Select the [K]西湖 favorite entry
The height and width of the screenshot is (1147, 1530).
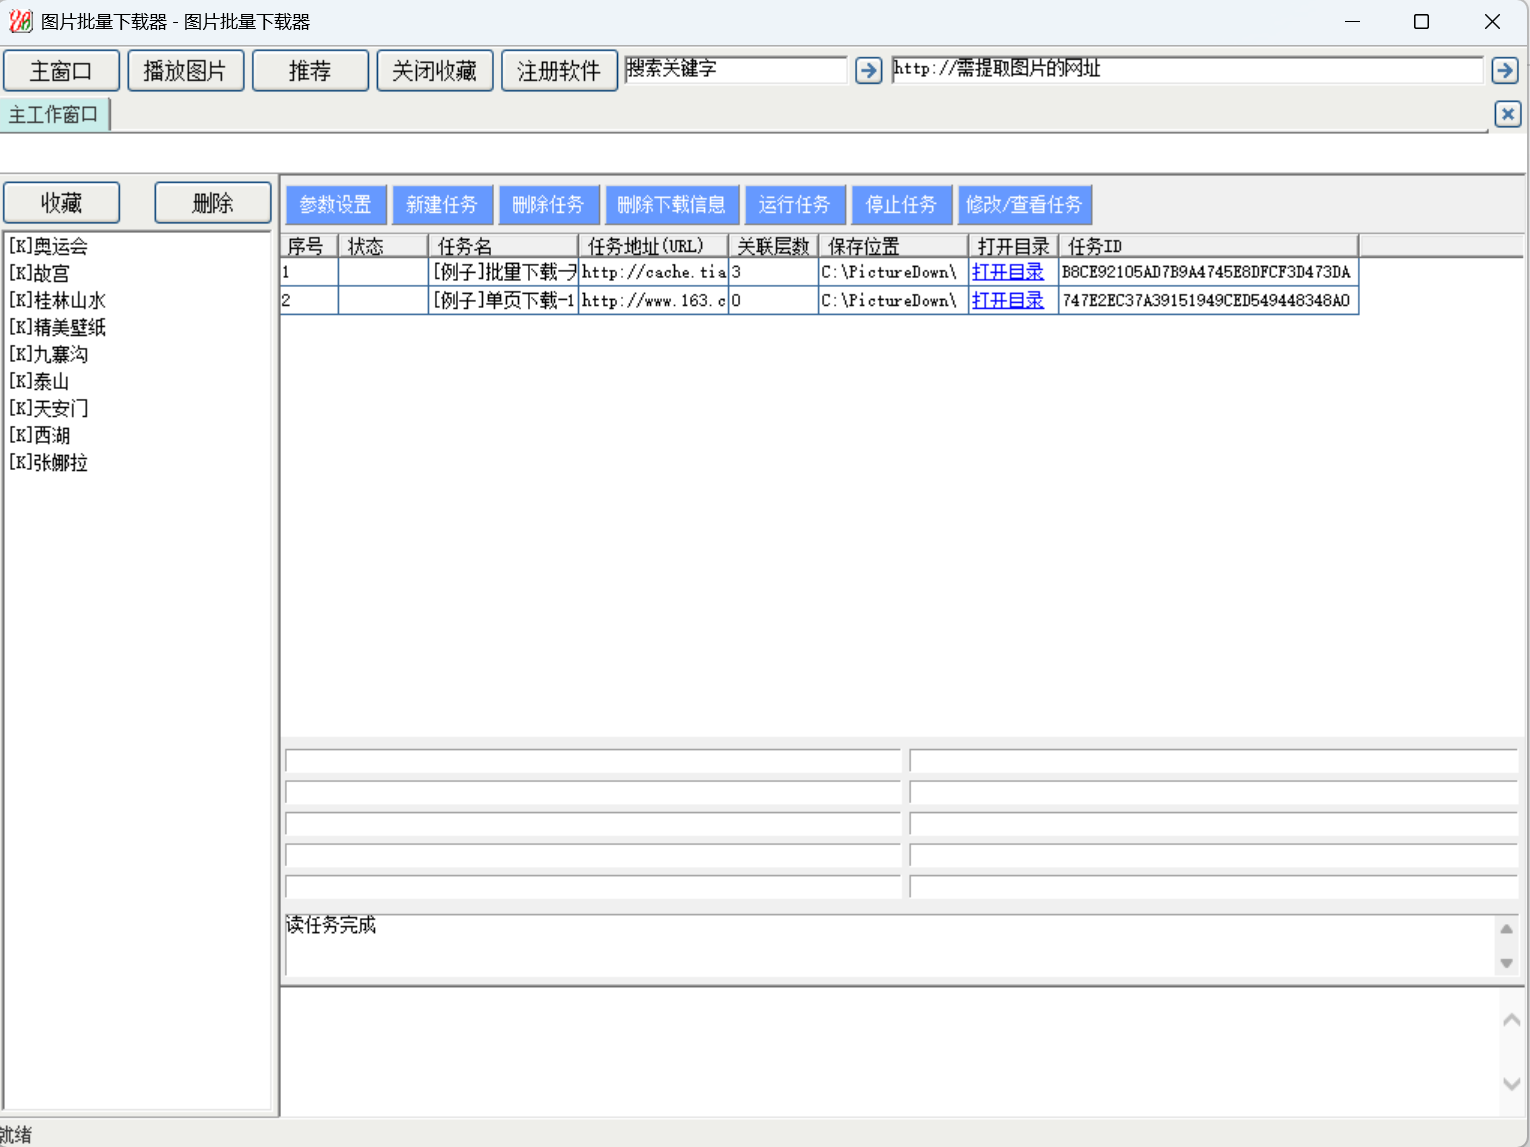point(39,435)
